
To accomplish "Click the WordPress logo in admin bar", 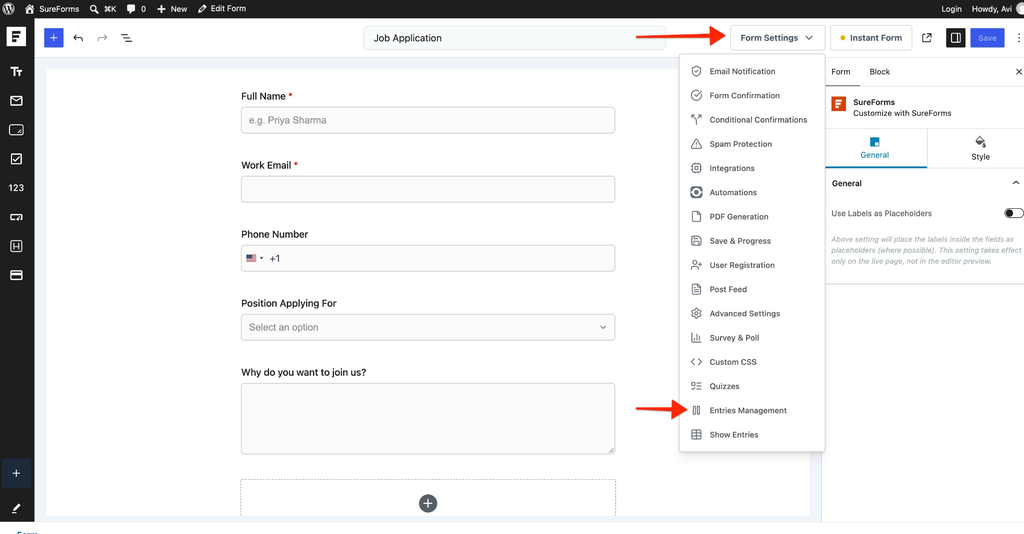I will click(8, 9).
